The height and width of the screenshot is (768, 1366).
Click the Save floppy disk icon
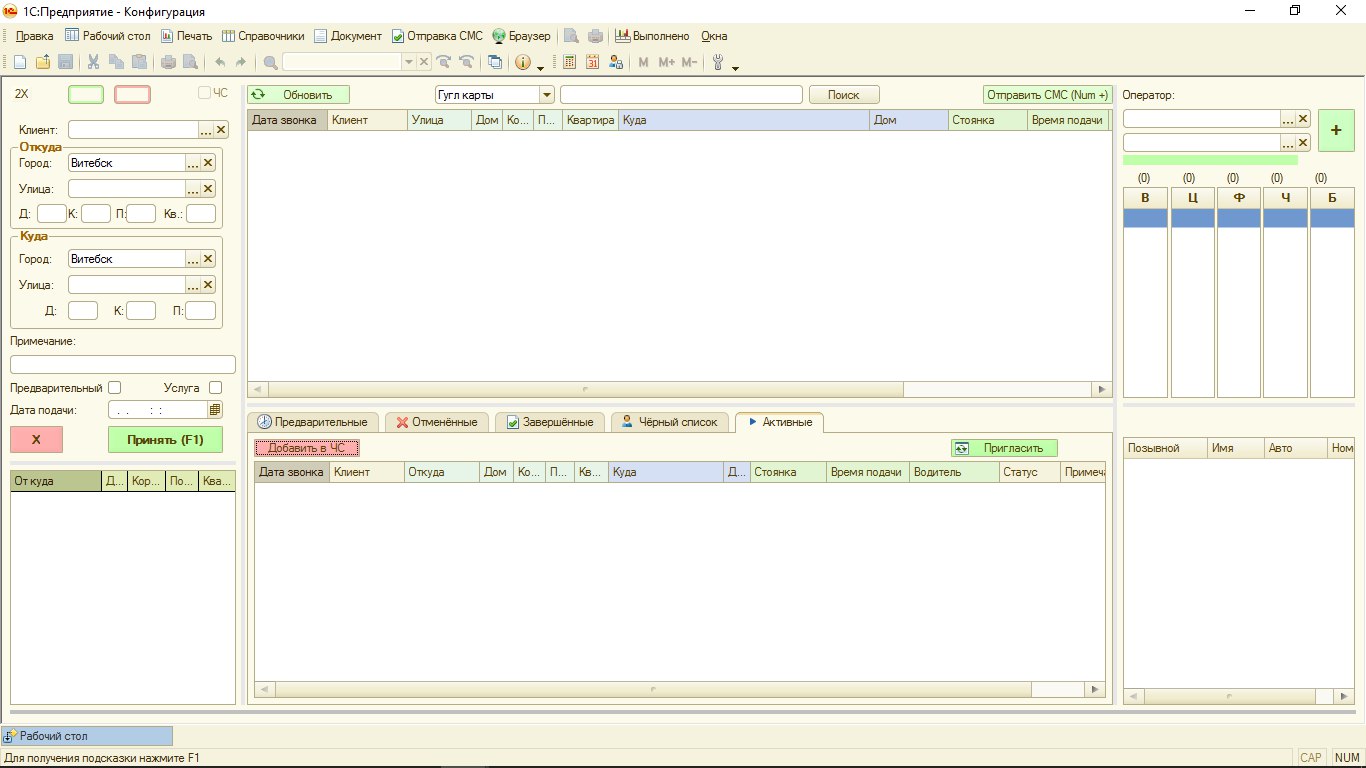click(x=65, y=62)
